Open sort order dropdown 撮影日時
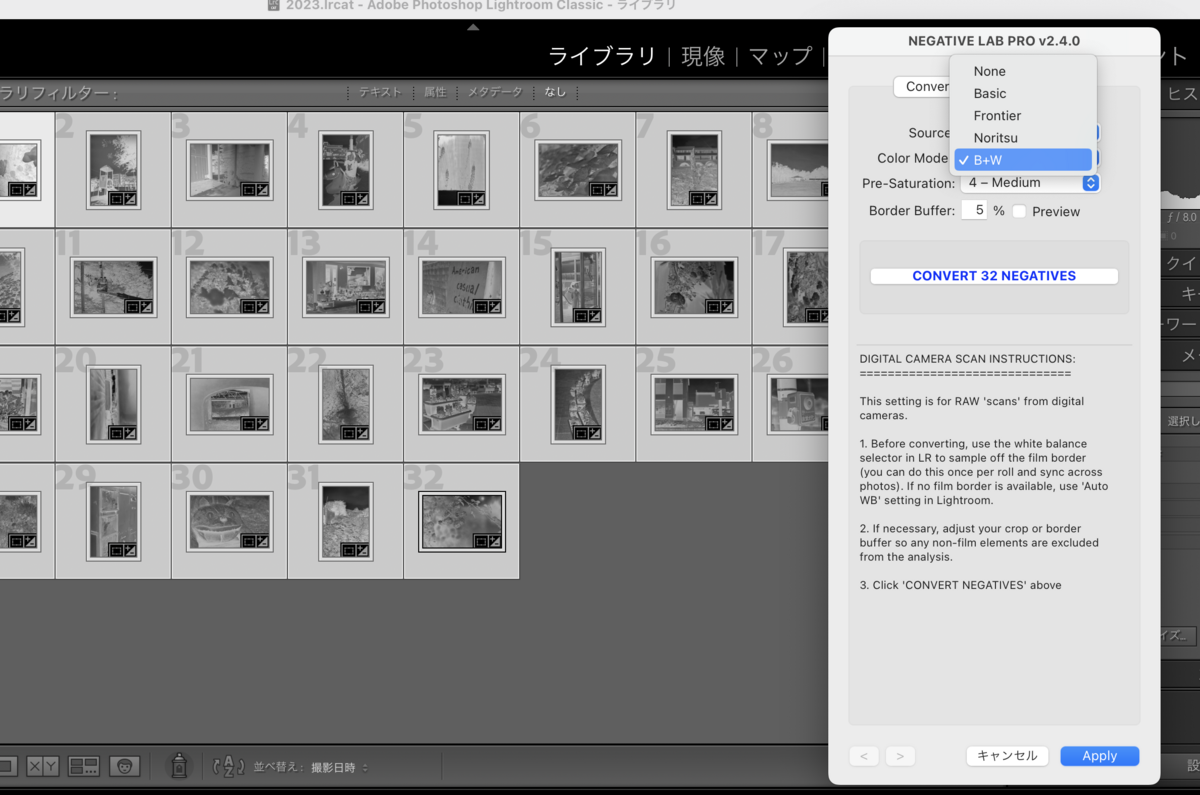Screen dimensions: 1200x795 (x=339, y=767)
